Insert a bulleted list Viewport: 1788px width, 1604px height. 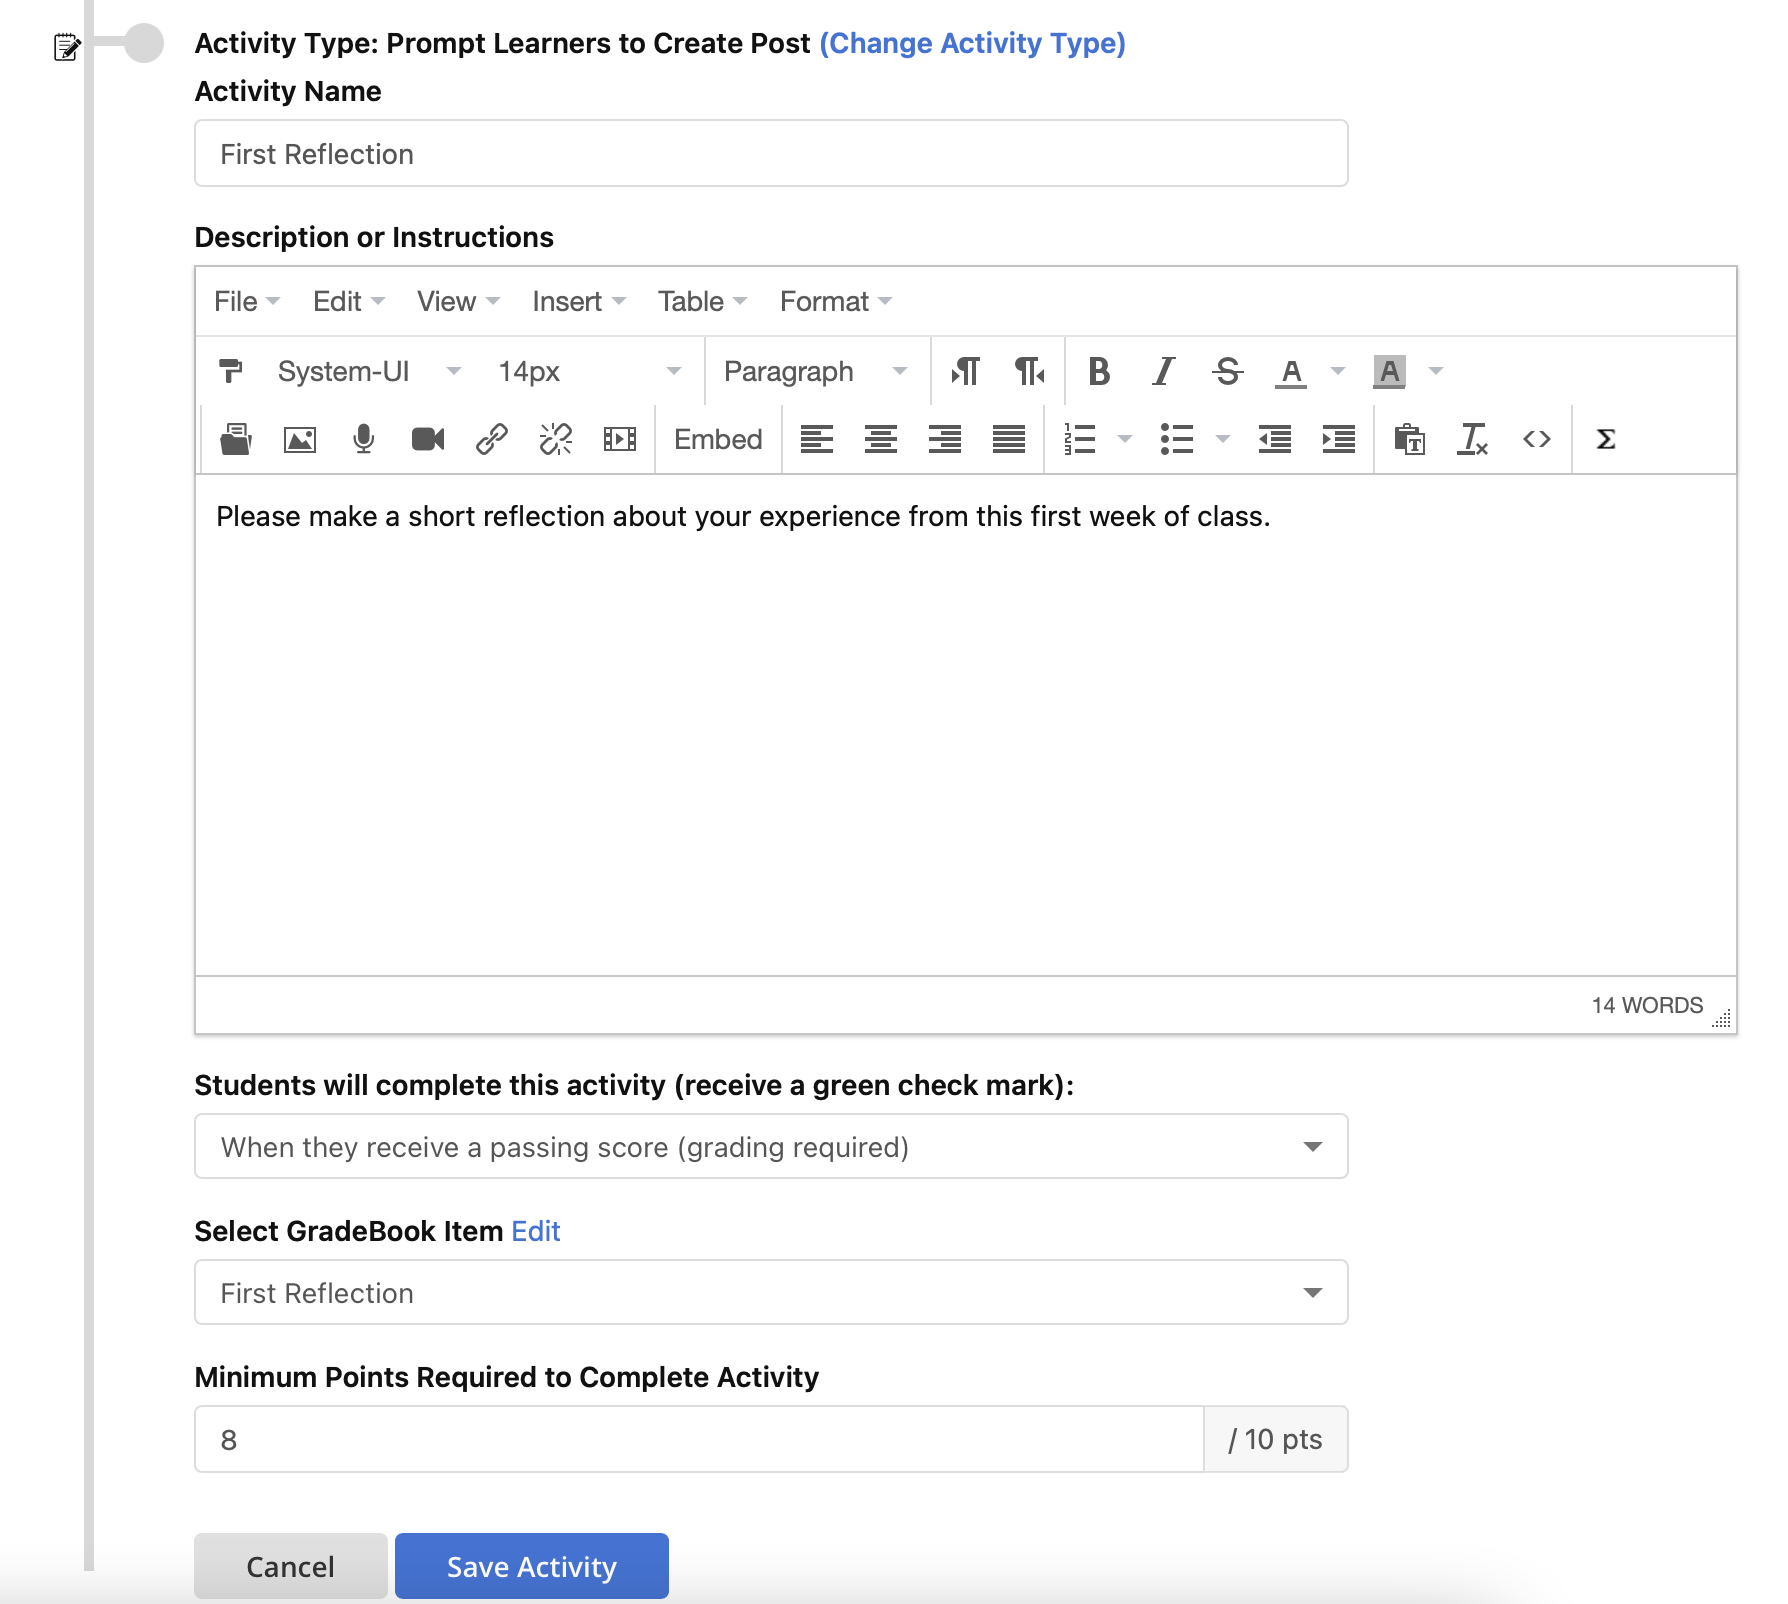coord(1177,439)
